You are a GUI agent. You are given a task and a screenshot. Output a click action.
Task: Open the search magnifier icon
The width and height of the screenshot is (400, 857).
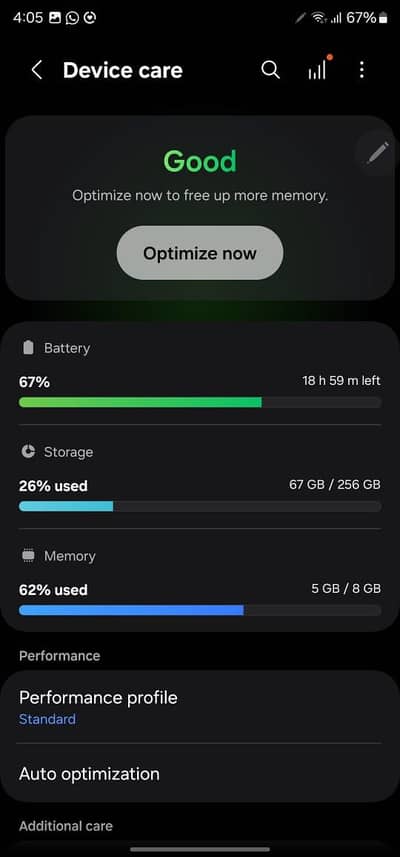tap(270, 70)
